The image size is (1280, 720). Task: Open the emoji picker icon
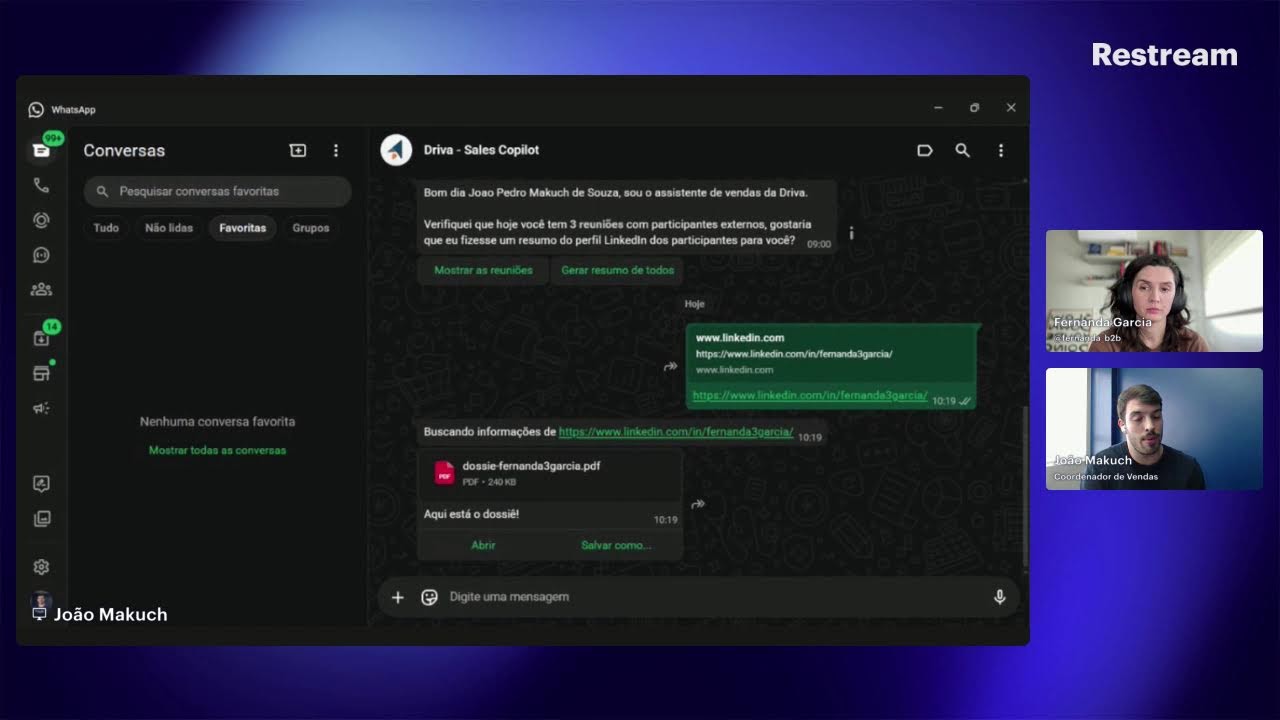tap(430, 597)
